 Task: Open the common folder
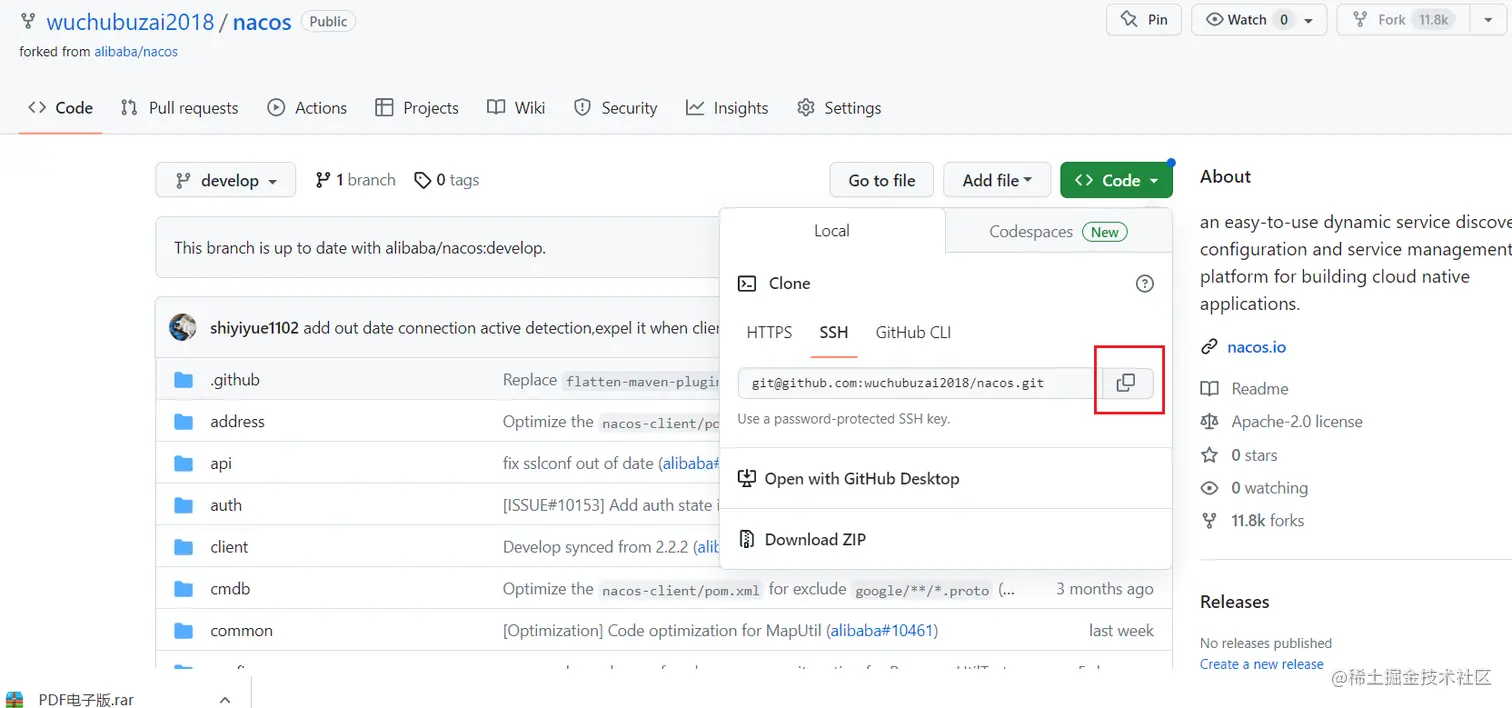coord(241,631)
